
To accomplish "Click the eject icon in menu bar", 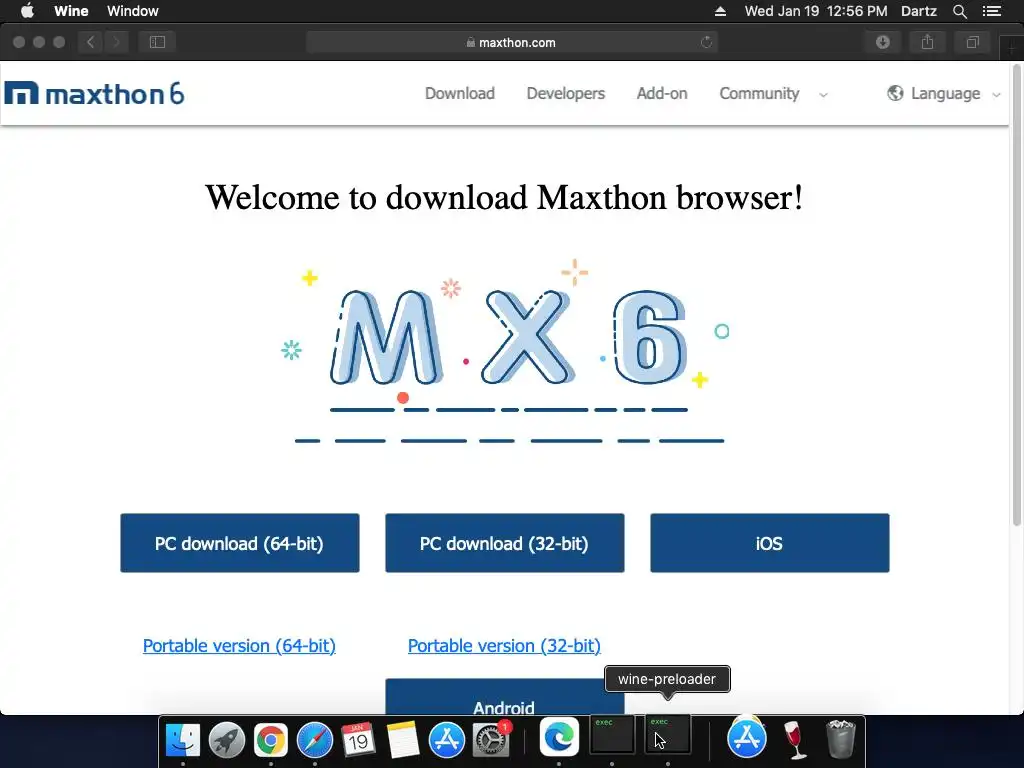I will coord(720,11).
